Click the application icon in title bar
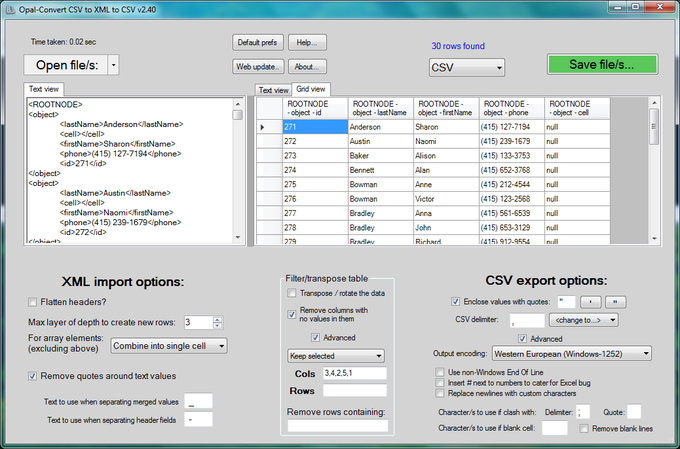This screenshot has height=449, width=680. click(10, 9)
